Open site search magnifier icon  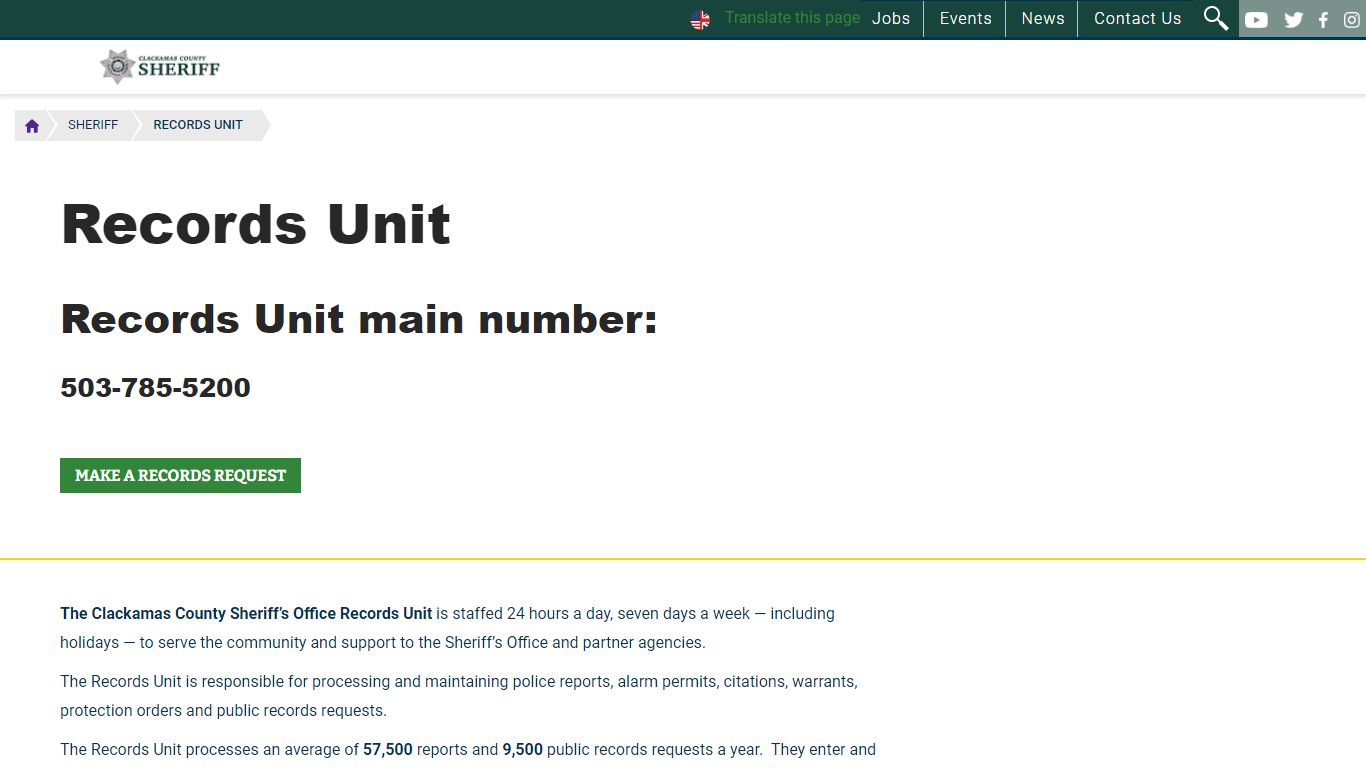(x=1216, y=18)
